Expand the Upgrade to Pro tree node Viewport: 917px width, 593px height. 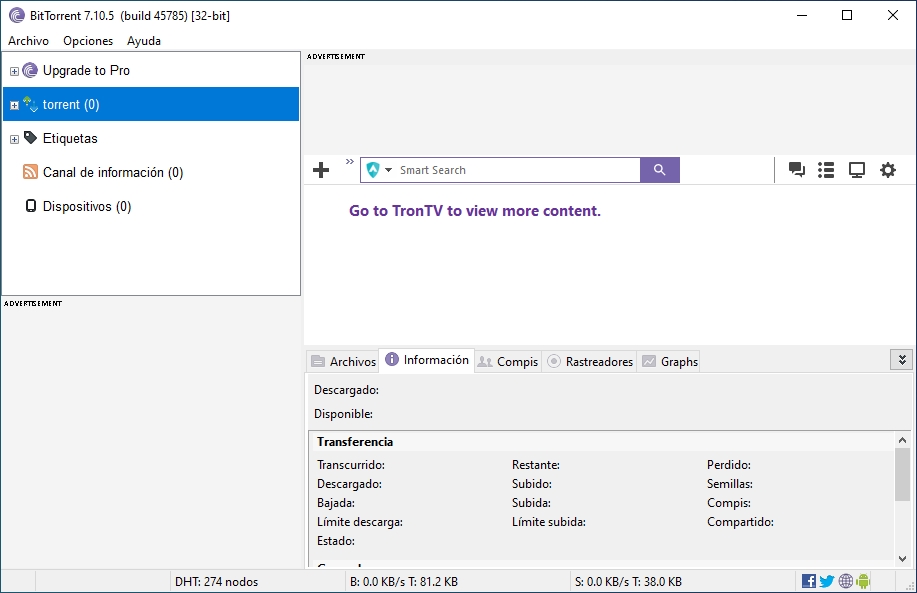15,71
